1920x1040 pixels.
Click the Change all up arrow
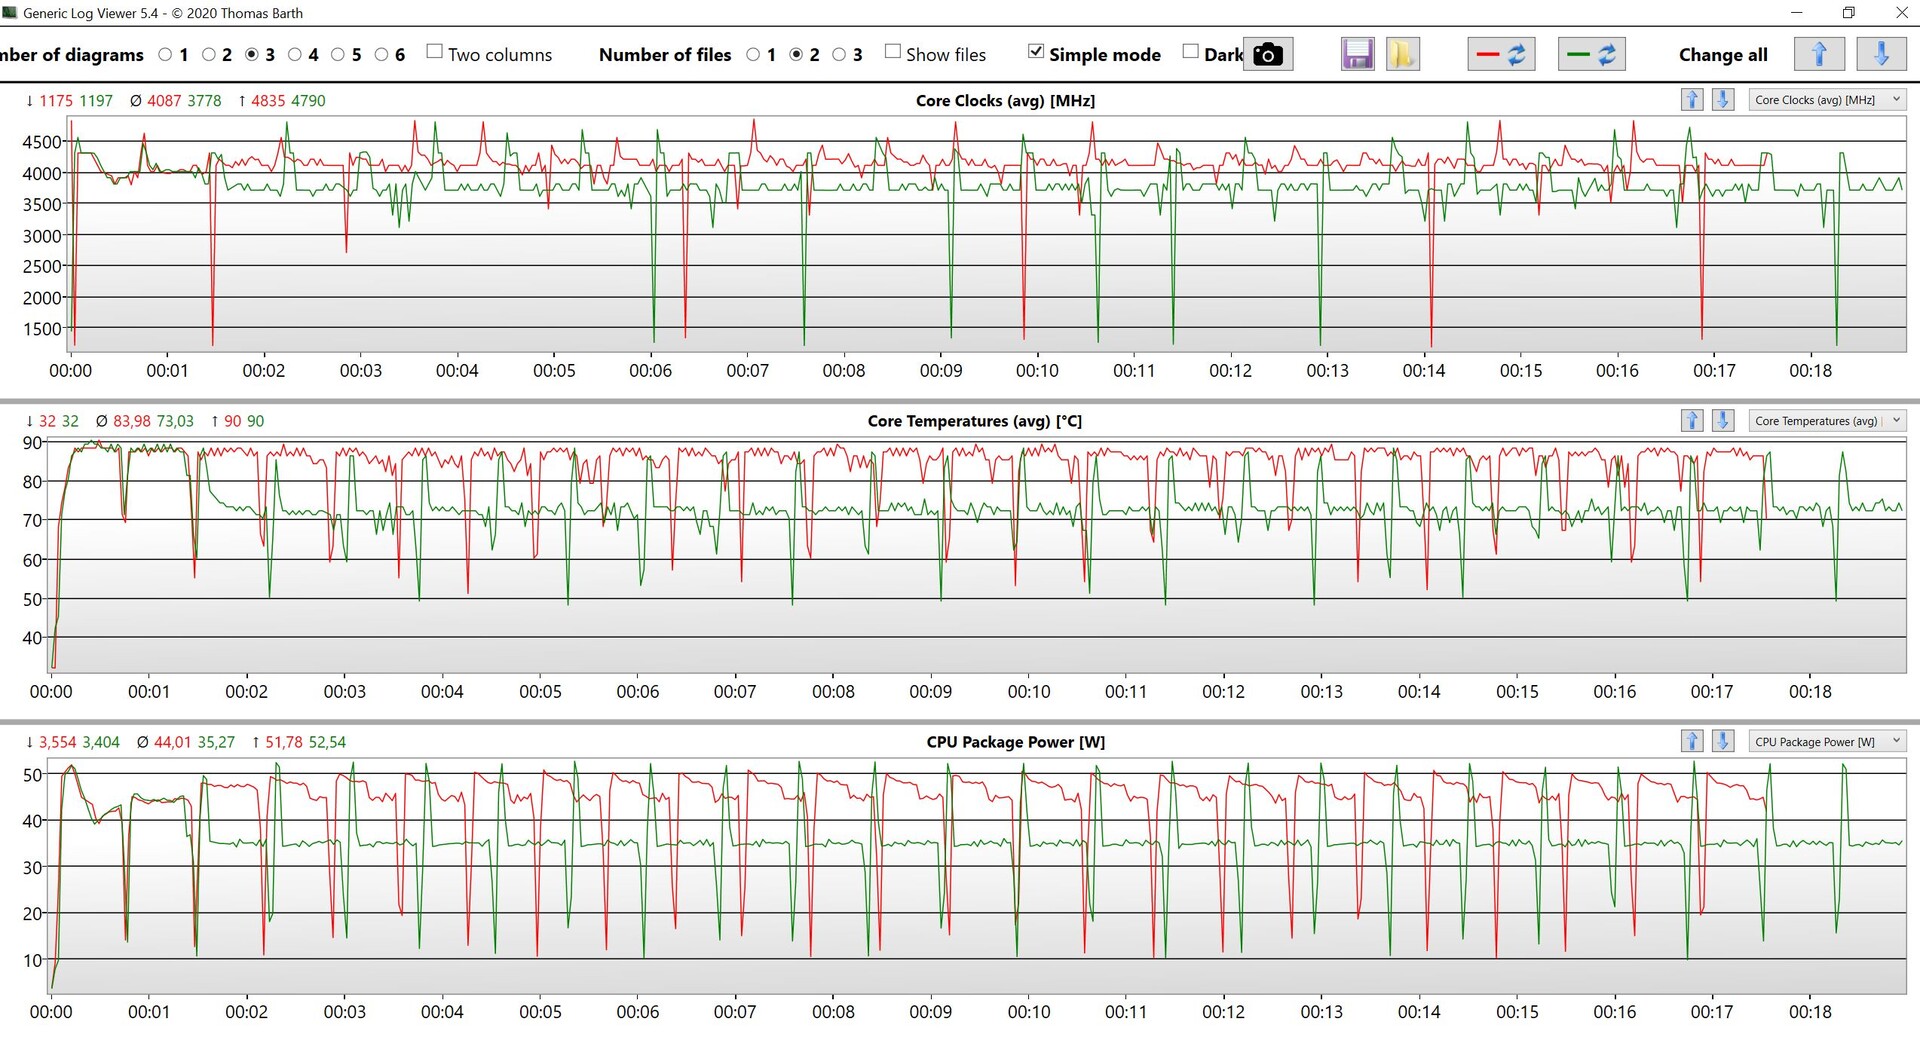[1819, 54]
